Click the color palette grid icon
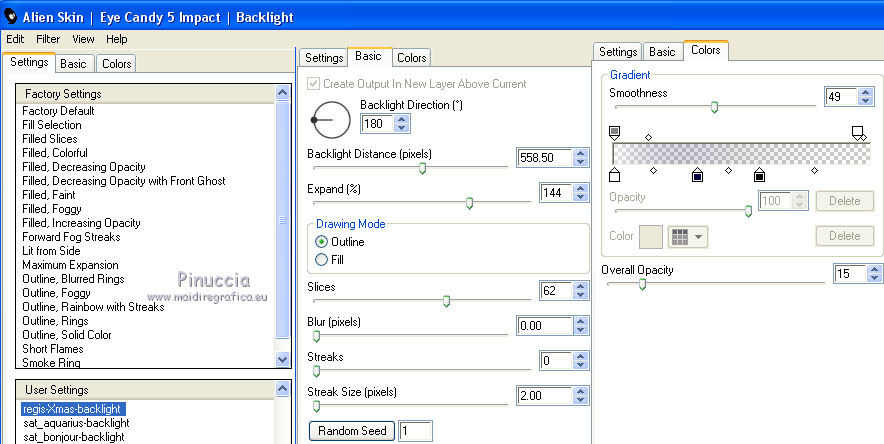884x444 pixels. pyautogui.click(x=680, y=237)
